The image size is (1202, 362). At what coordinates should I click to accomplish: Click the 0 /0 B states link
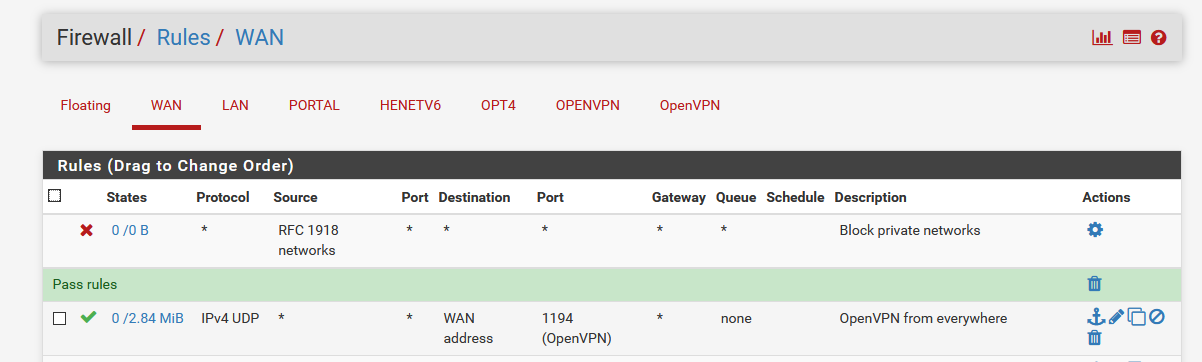tap(130, 230)
